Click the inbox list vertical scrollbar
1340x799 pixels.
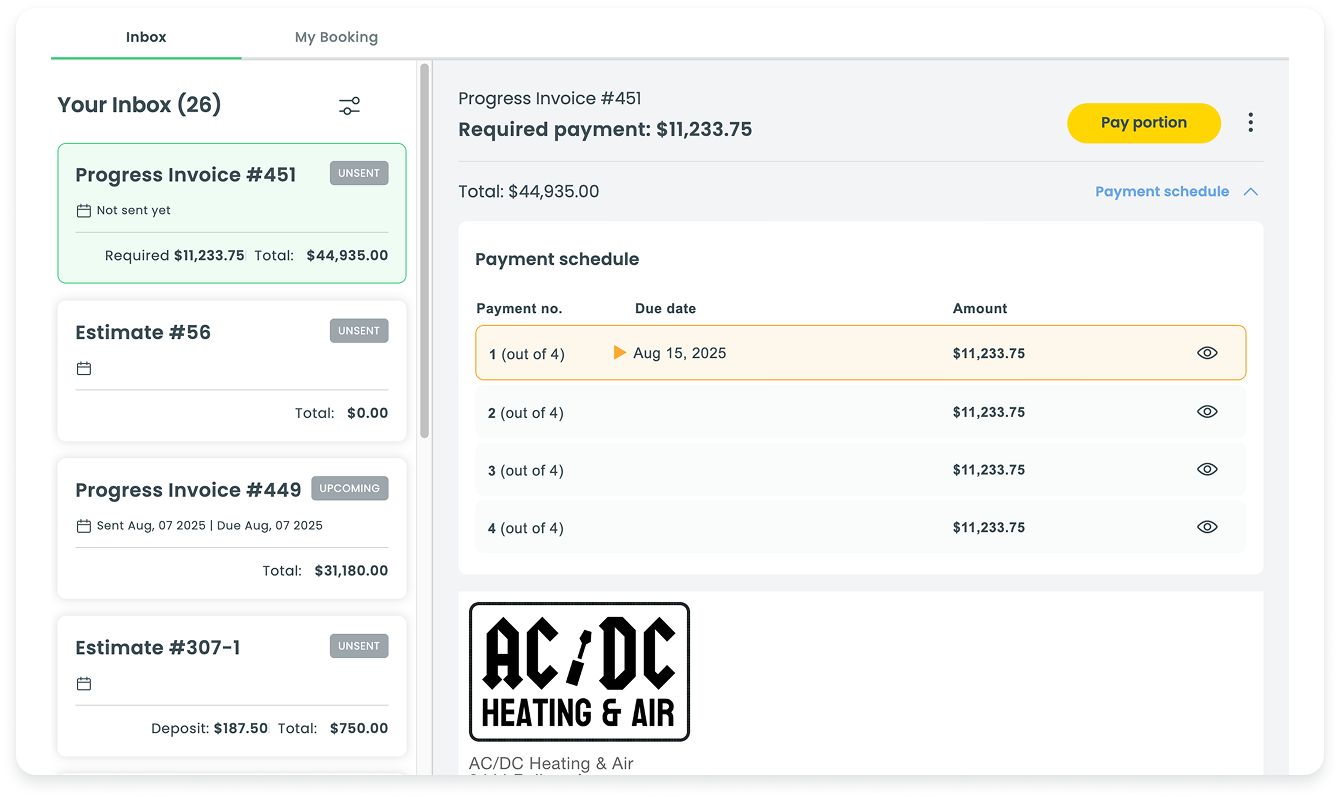click(x=425, y=250)
